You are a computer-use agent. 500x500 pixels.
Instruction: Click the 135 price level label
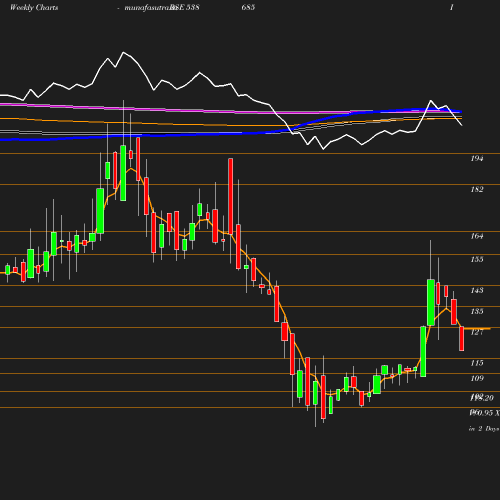click(477, 311)
